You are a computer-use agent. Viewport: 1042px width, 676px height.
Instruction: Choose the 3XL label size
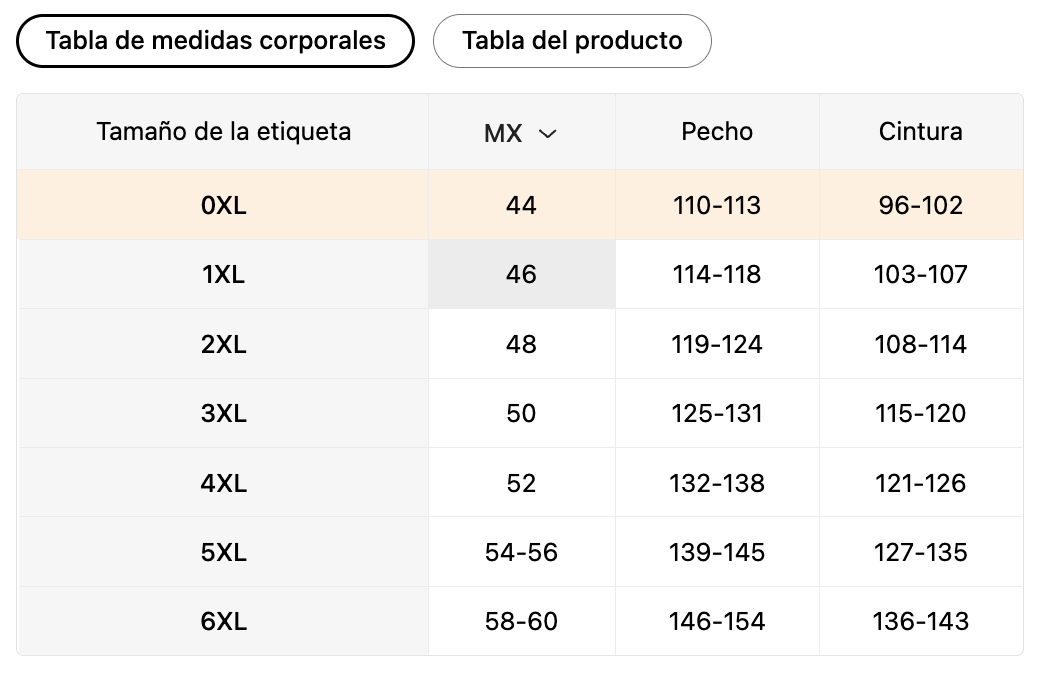tap(223, 413)
